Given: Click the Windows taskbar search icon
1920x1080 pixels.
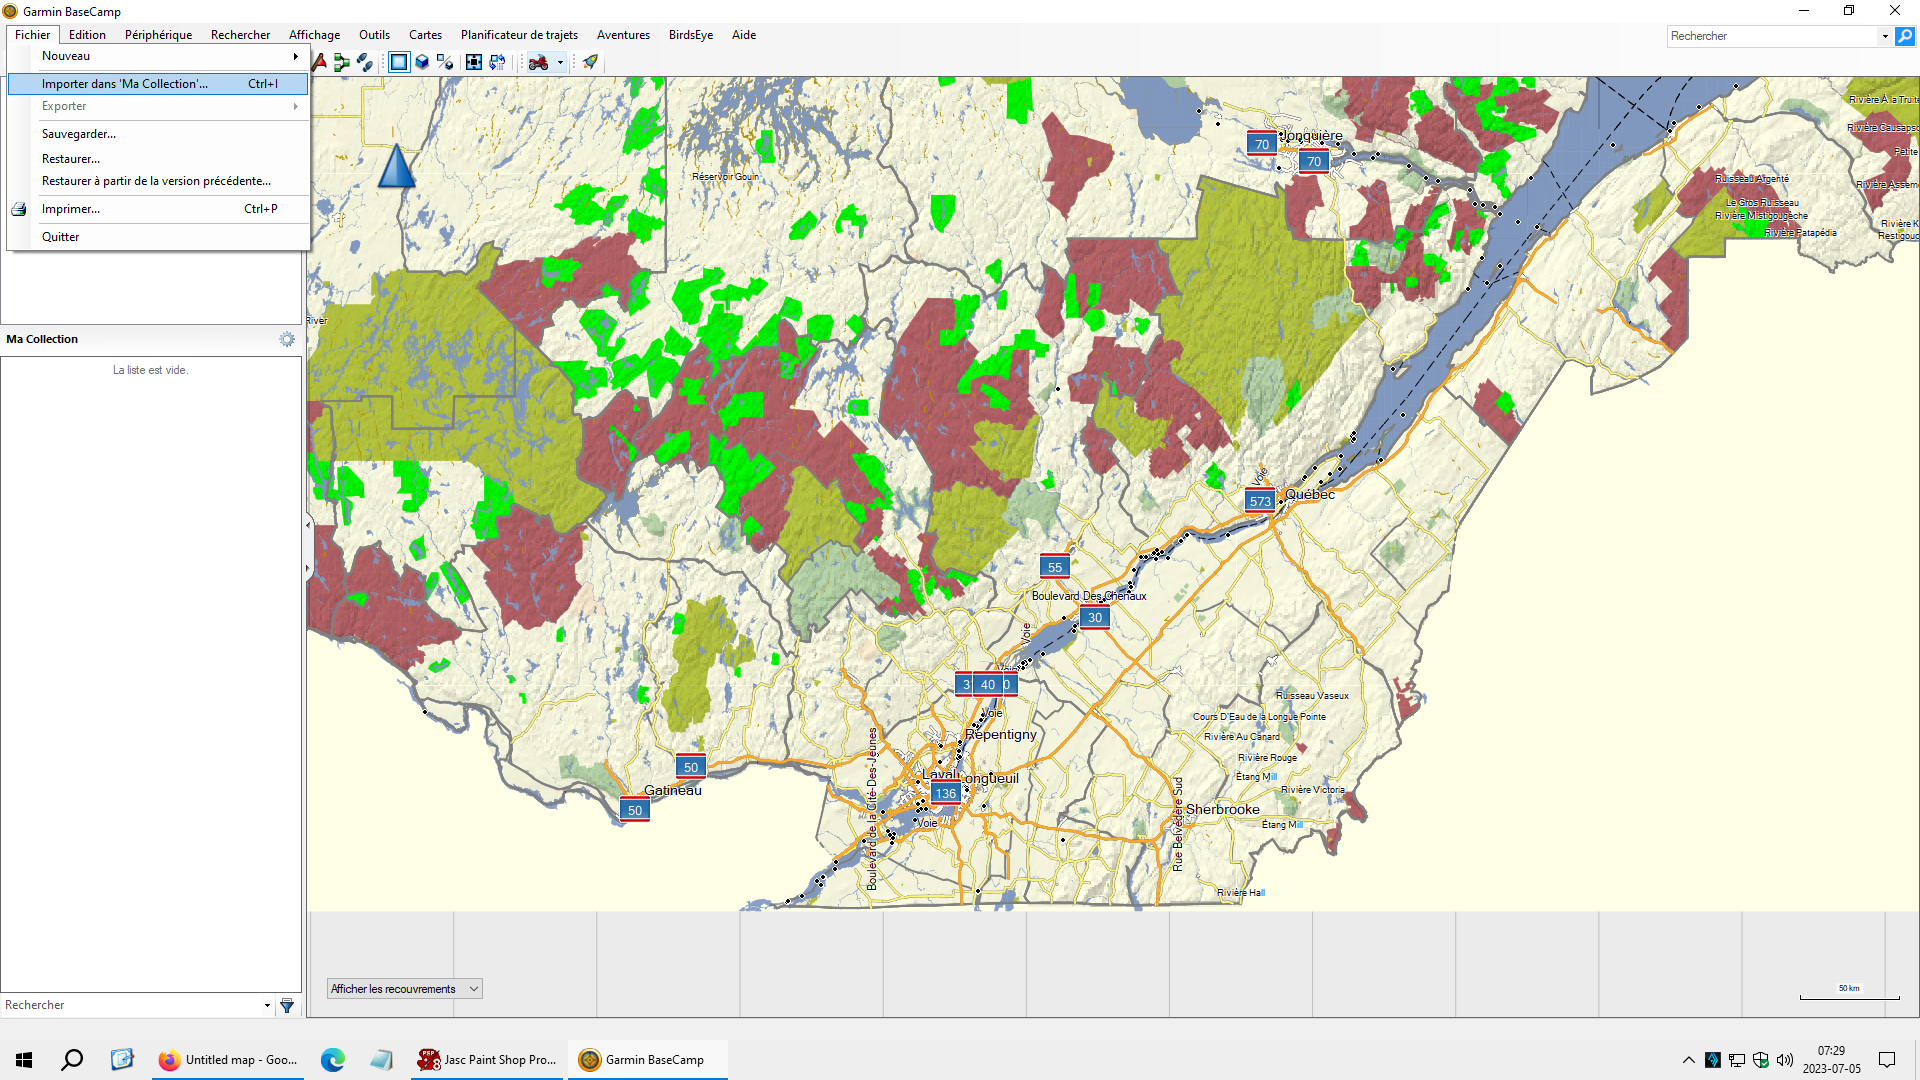Looking at the screenshot, I should click(x=72, y=1060).
